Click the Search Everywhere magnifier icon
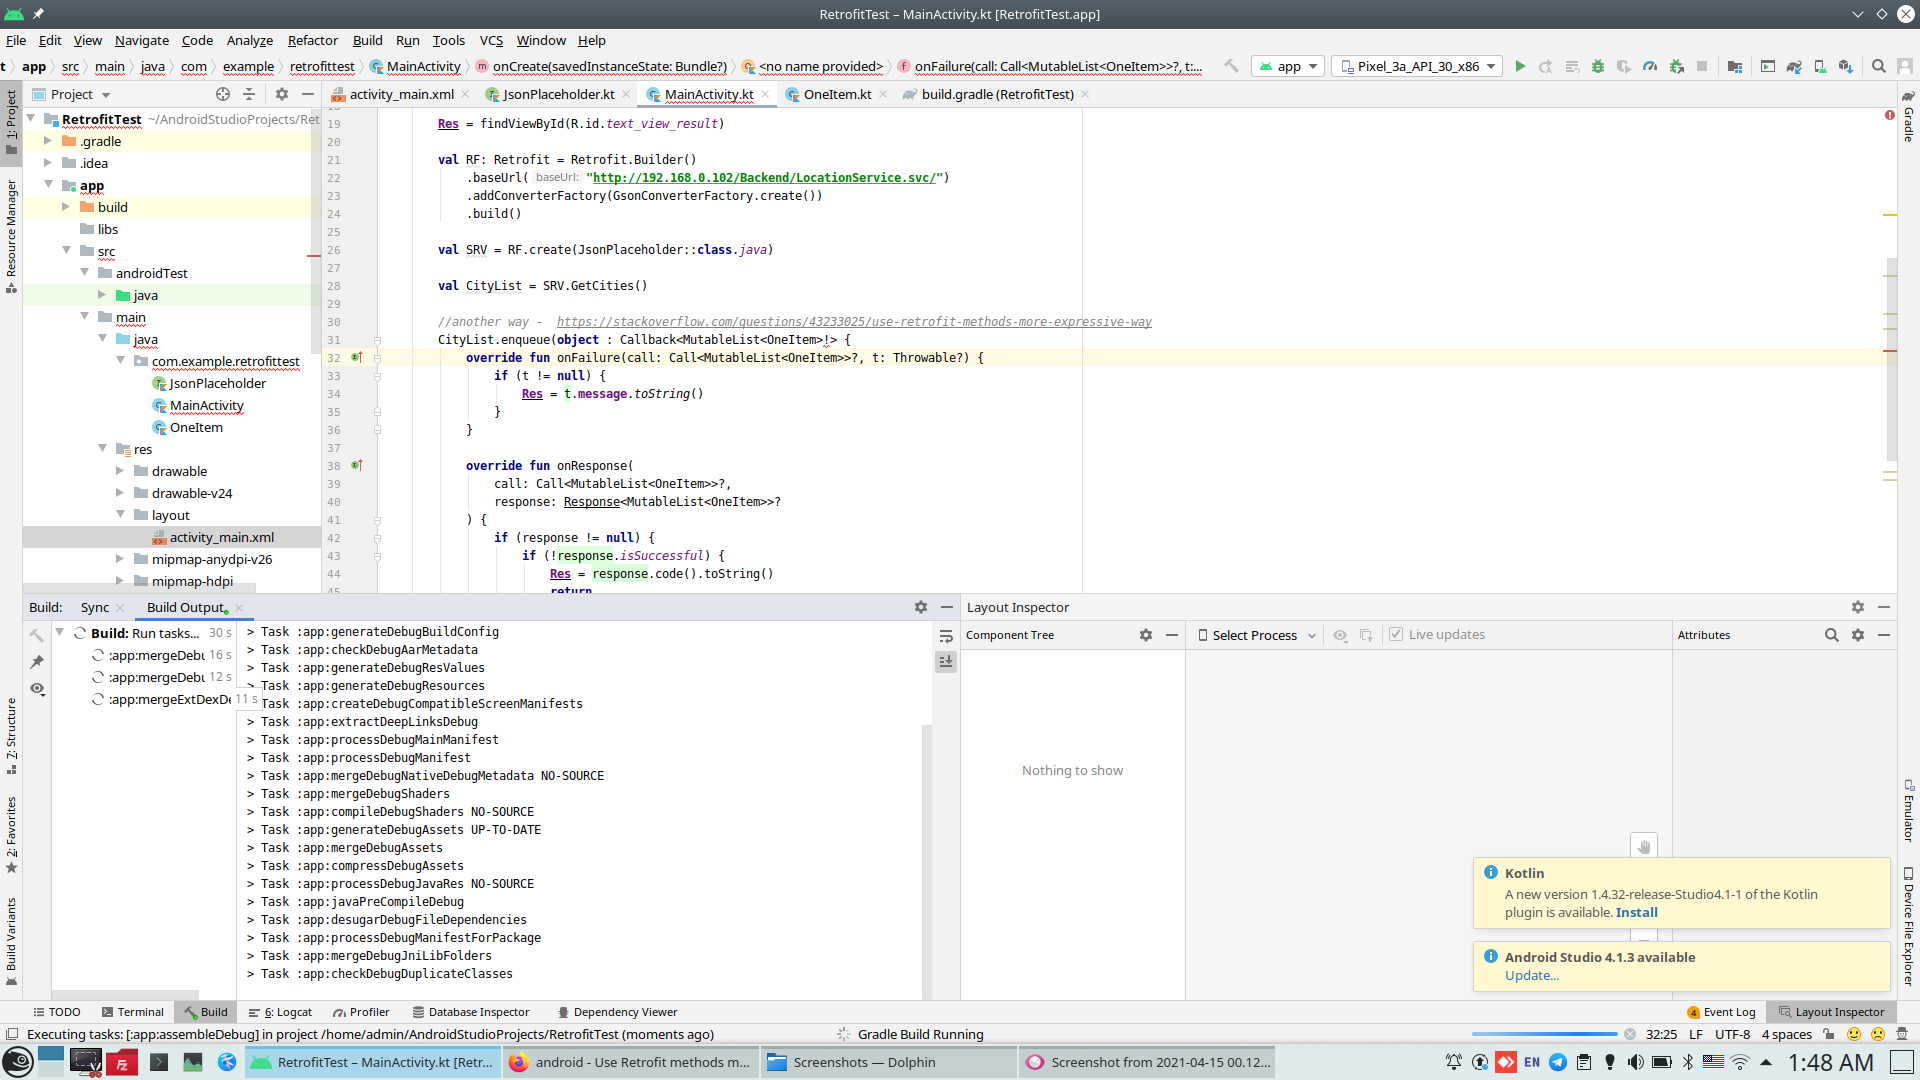This screenshot has width=1920, height=1080. click(x=1879, y=67)
